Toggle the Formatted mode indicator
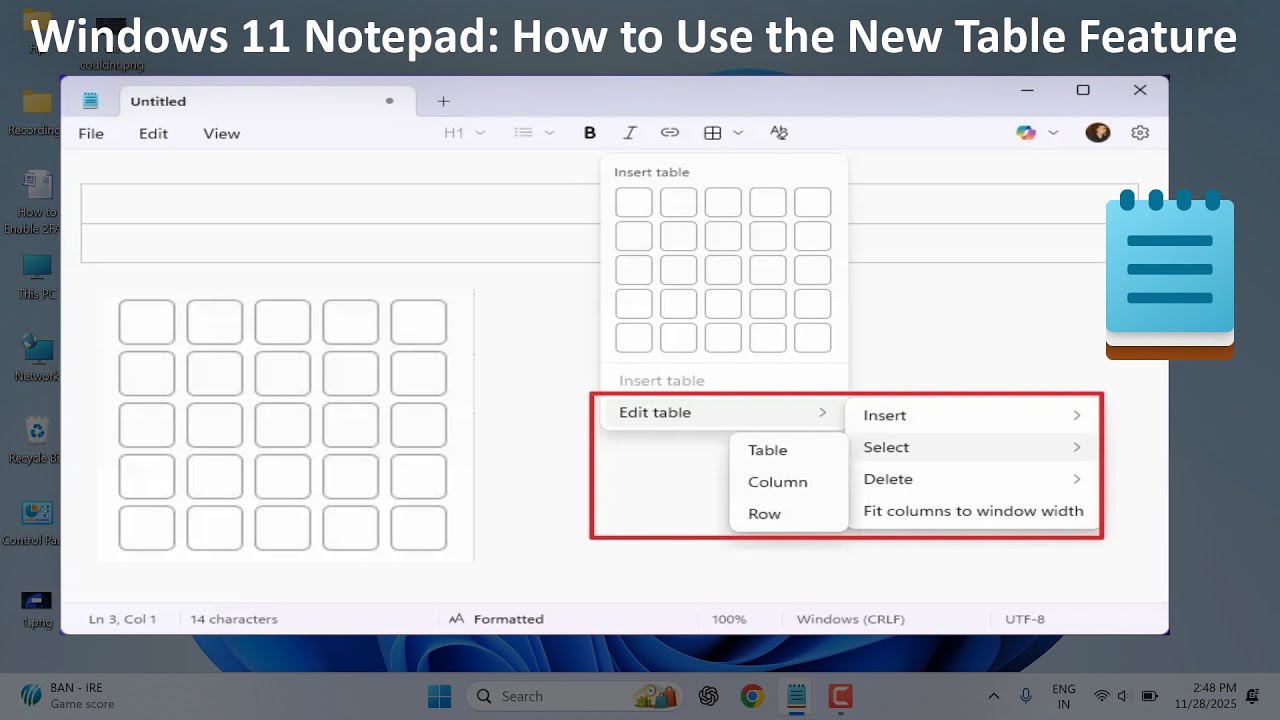The height and width of the screenshot is (720, 1280). (x=496, y=619)
